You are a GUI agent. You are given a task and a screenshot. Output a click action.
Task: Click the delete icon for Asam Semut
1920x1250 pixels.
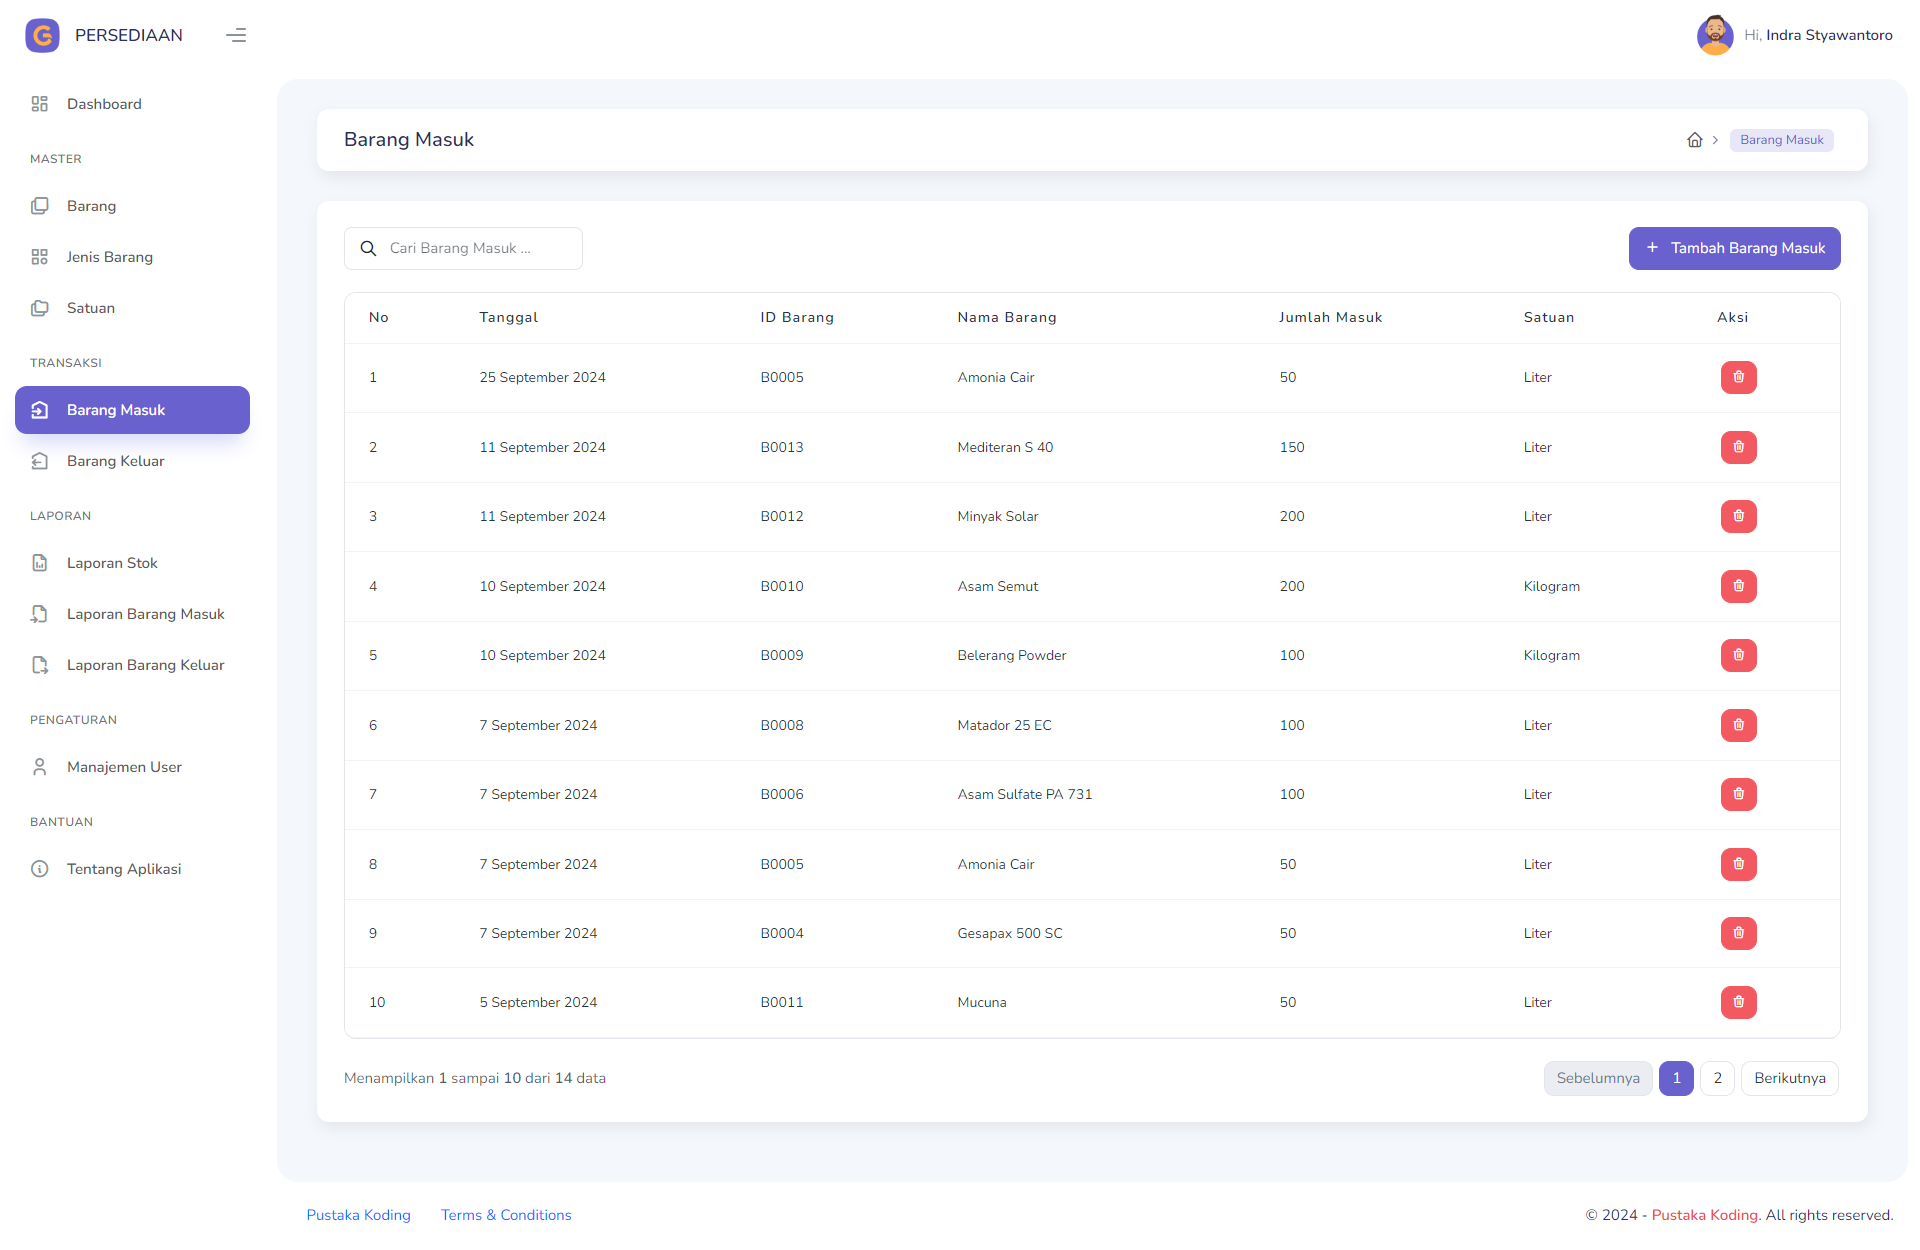pyautogui.click(x=1738, y=585)
